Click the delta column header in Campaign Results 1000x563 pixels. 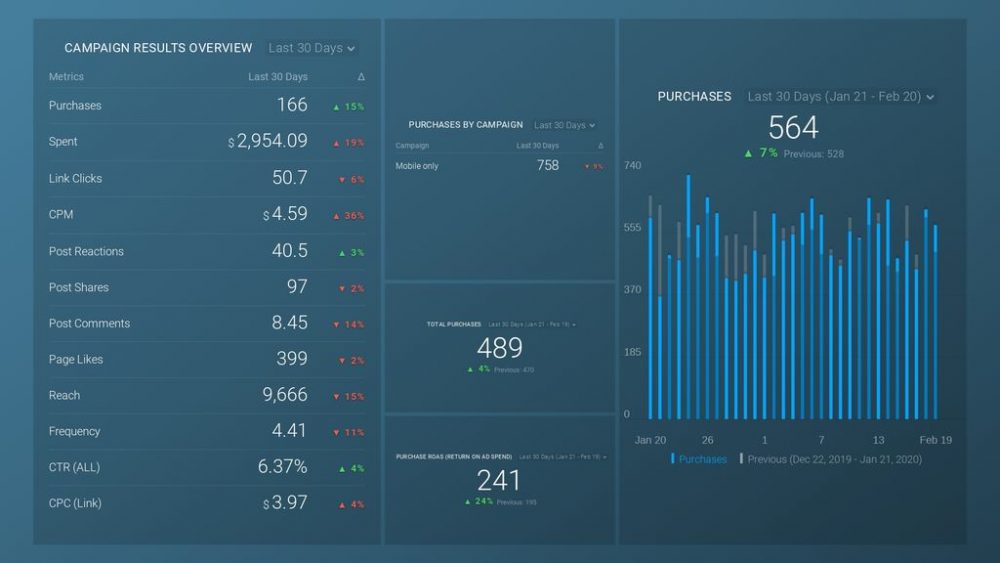click(361, 77)
